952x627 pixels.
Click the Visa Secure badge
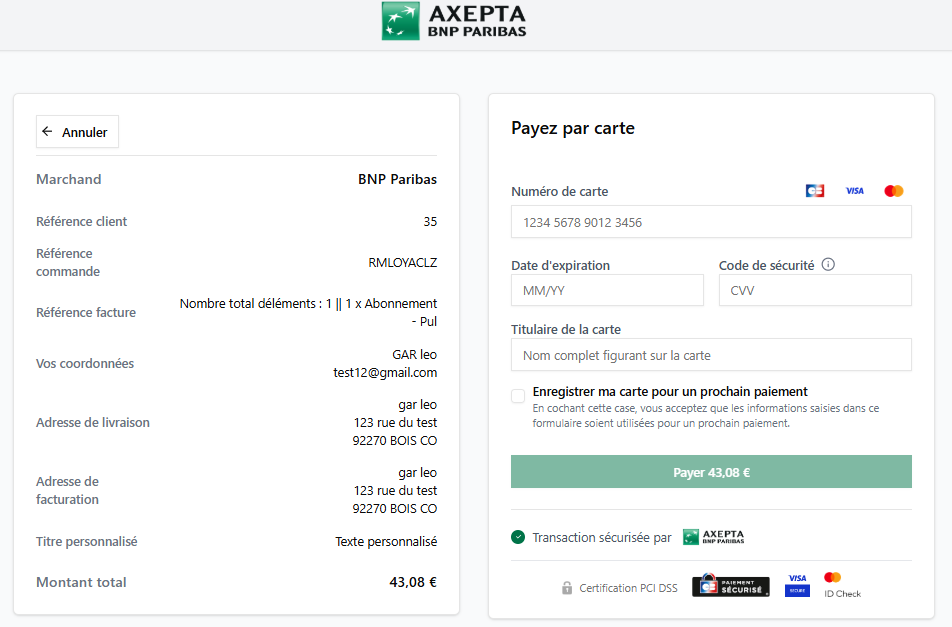797,585
